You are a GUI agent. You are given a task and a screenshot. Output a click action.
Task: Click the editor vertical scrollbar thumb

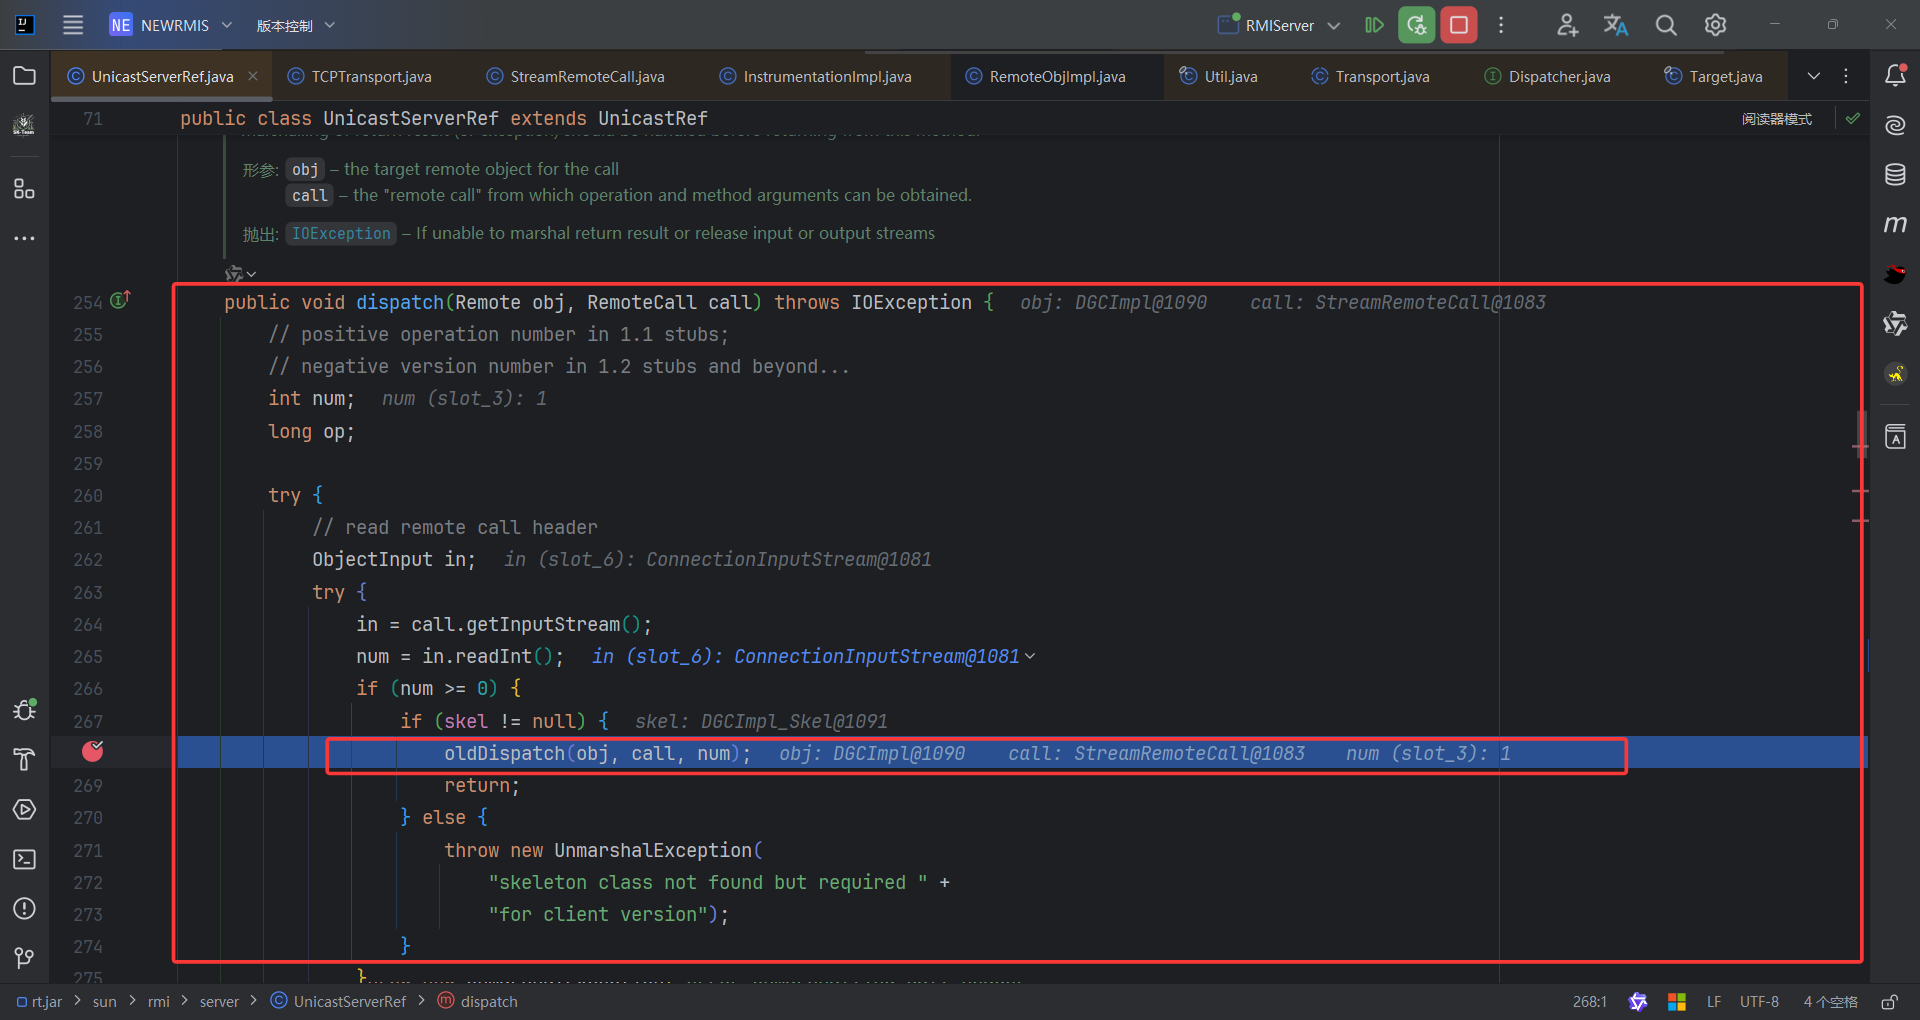(1861, 435)
